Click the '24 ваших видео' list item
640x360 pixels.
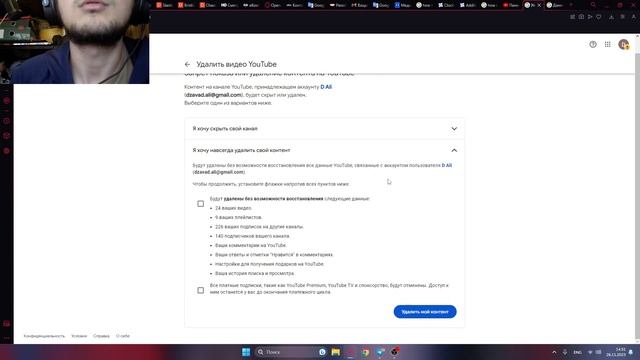click(233, 208)
